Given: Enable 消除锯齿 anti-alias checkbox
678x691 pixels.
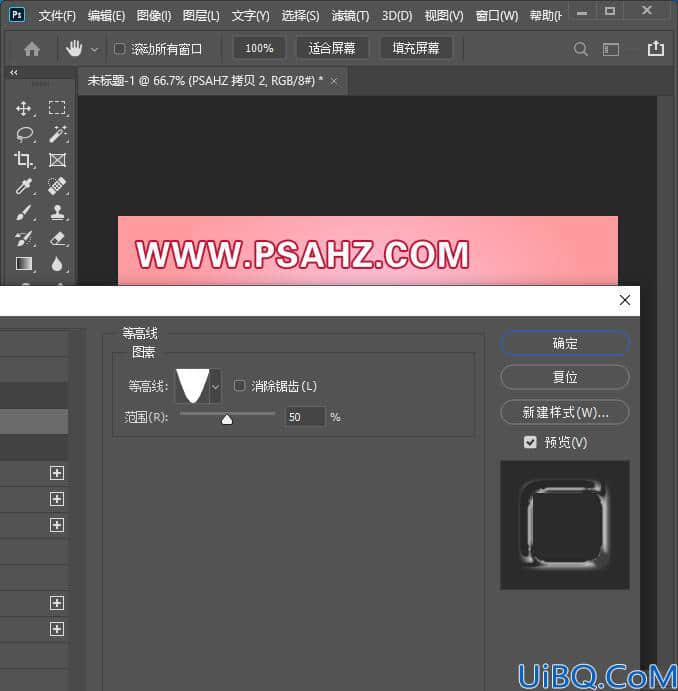Looking at the screenshot, I should coord(240,386).
